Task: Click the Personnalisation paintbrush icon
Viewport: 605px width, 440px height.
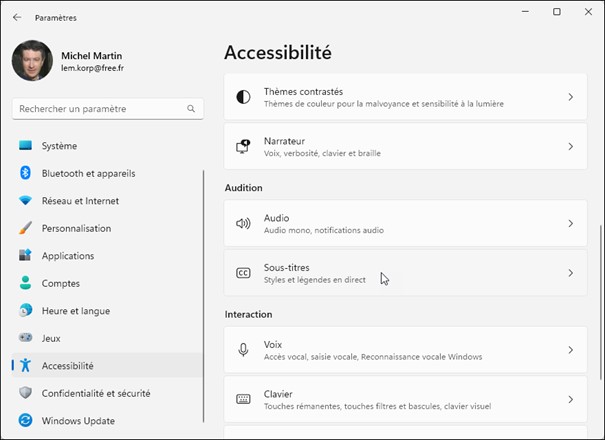Action: pyautogui.click(x=25, y=228)
